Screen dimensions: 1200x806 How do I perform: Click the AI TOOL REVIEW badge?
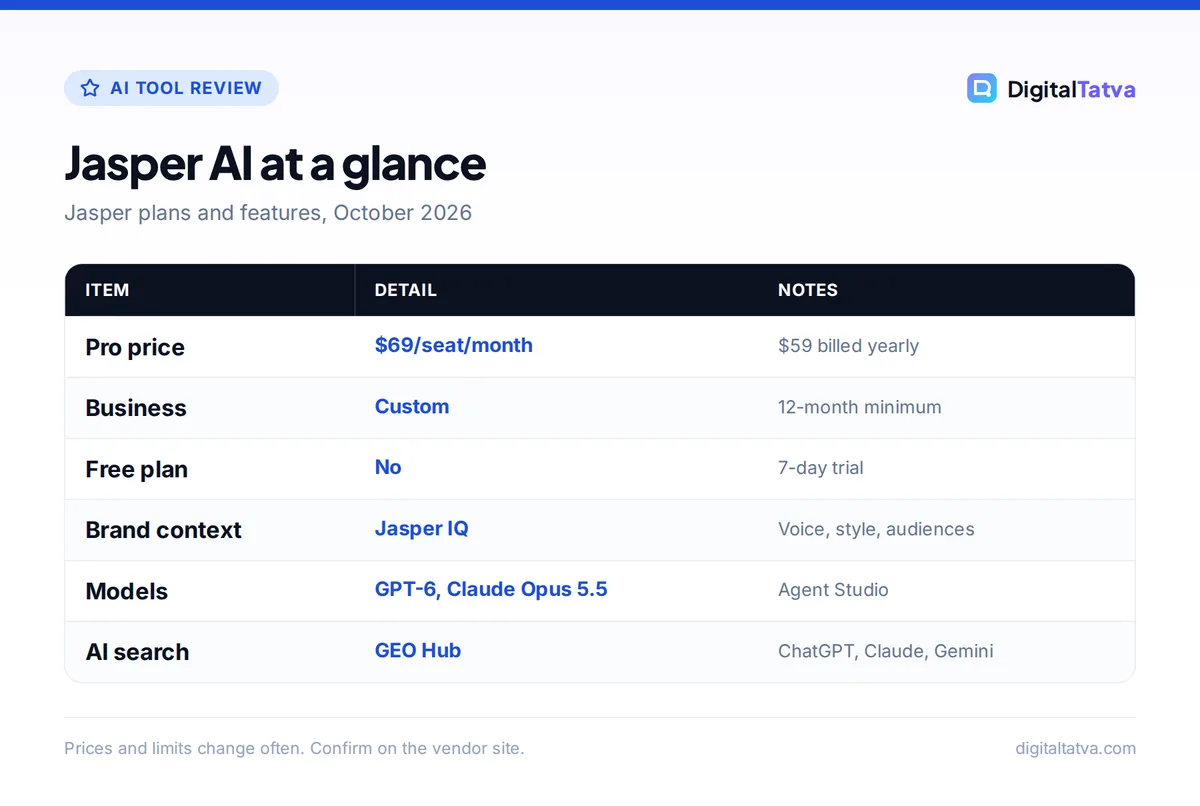(171, 88)
